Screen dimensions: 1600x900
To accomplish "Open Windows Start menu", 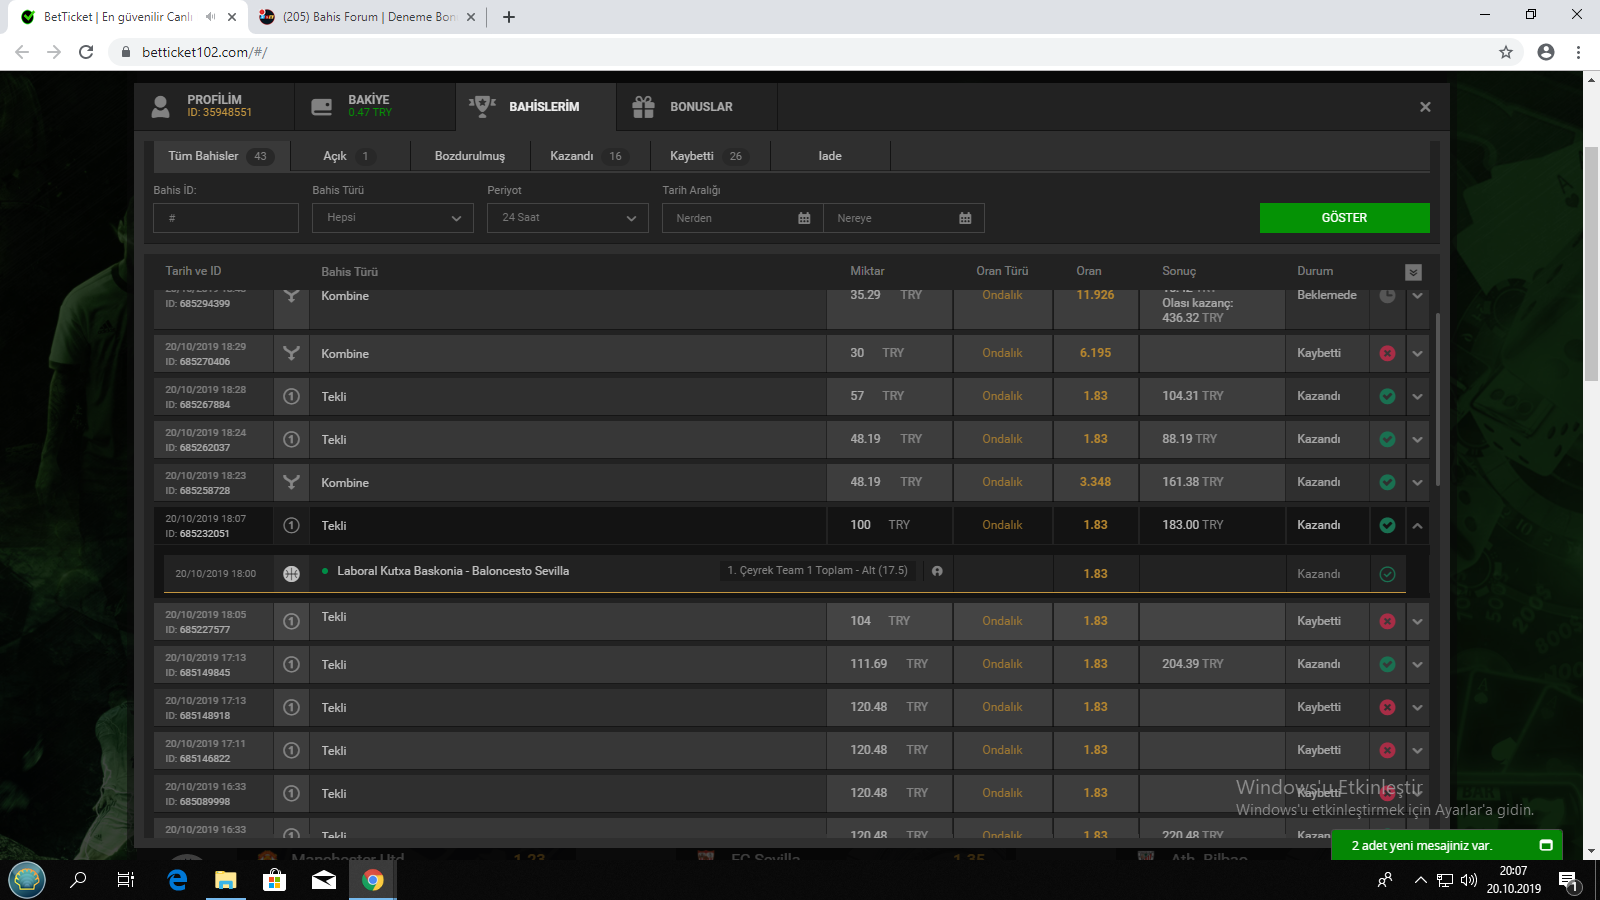I will click(27, 880).
